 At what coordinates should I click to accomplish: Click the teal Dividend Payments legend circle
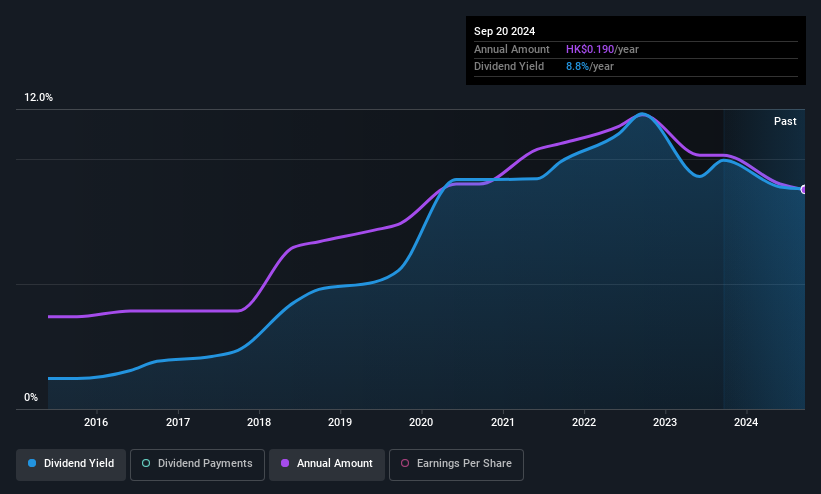click(x=146, y=463)
